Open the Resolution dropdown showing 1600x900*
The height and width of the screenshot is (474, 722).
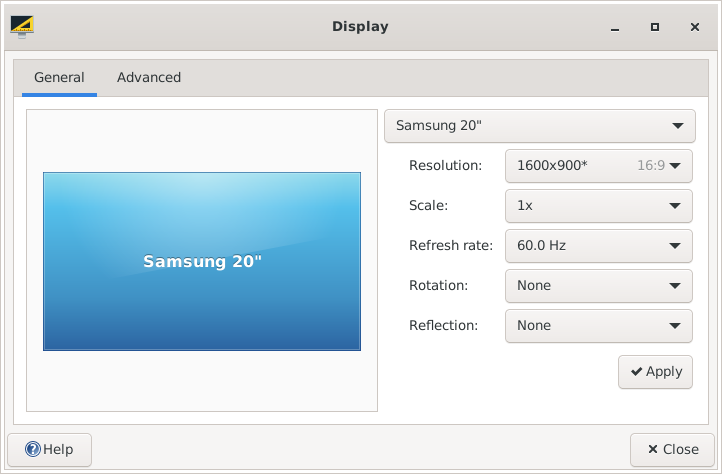pos(599,166)
